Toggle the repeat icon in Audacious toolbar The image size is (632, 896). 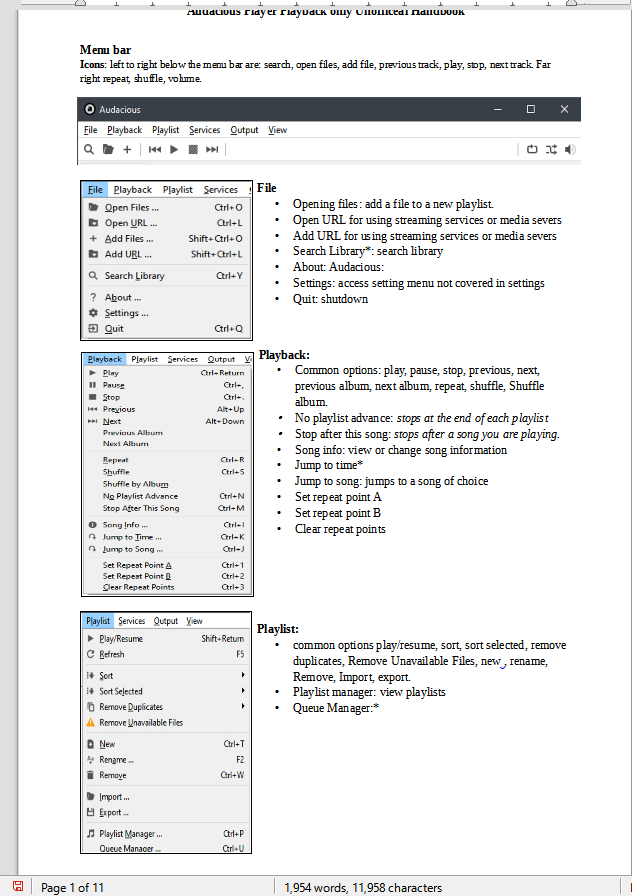coord(532,149)
